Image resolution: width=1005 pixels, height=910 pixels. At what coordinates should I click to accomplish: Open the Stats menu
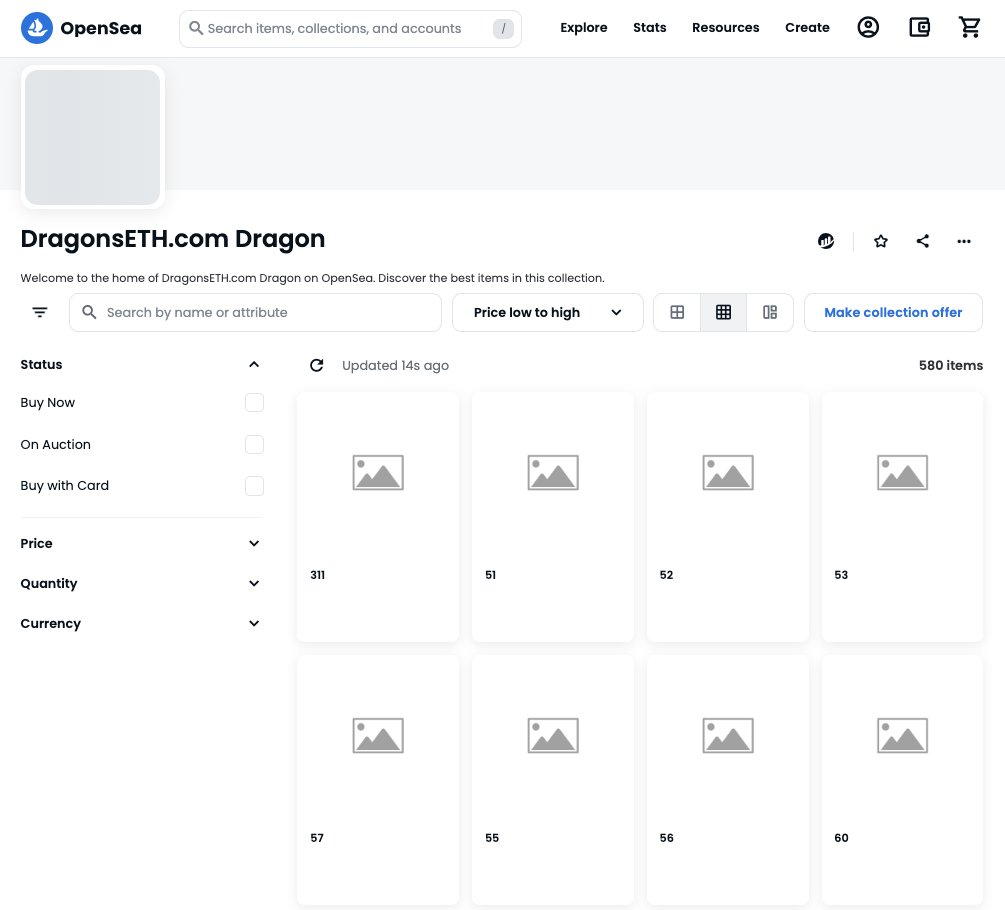[x=649, y=28]
